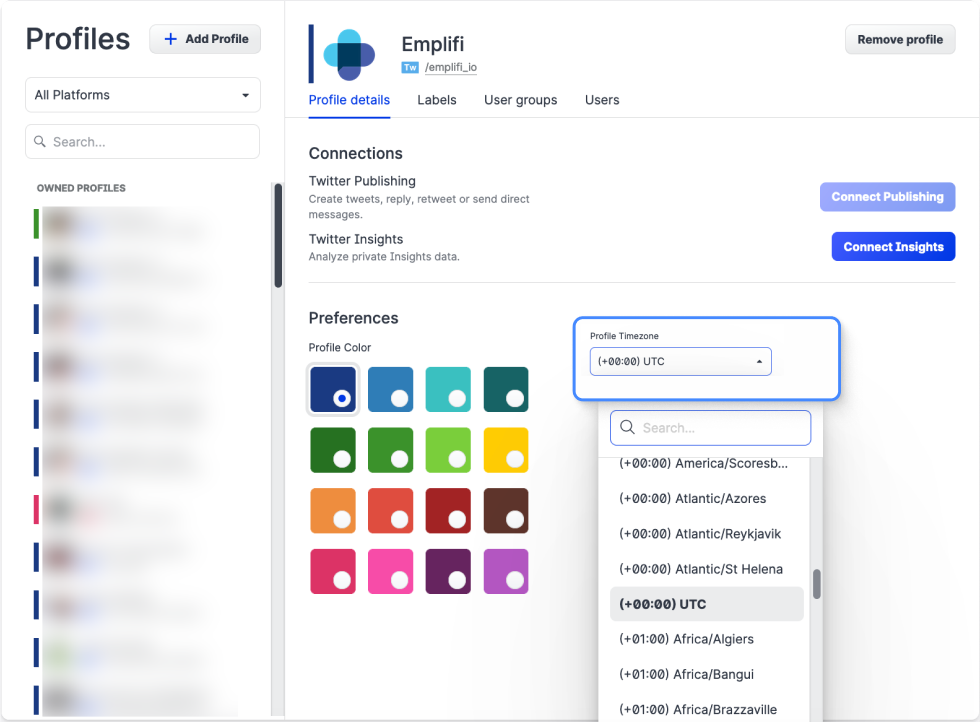Click the magnifier icon in profiles search
This screenshot has width=980, height=722.
pyautogui.click(x=40, y=142)
